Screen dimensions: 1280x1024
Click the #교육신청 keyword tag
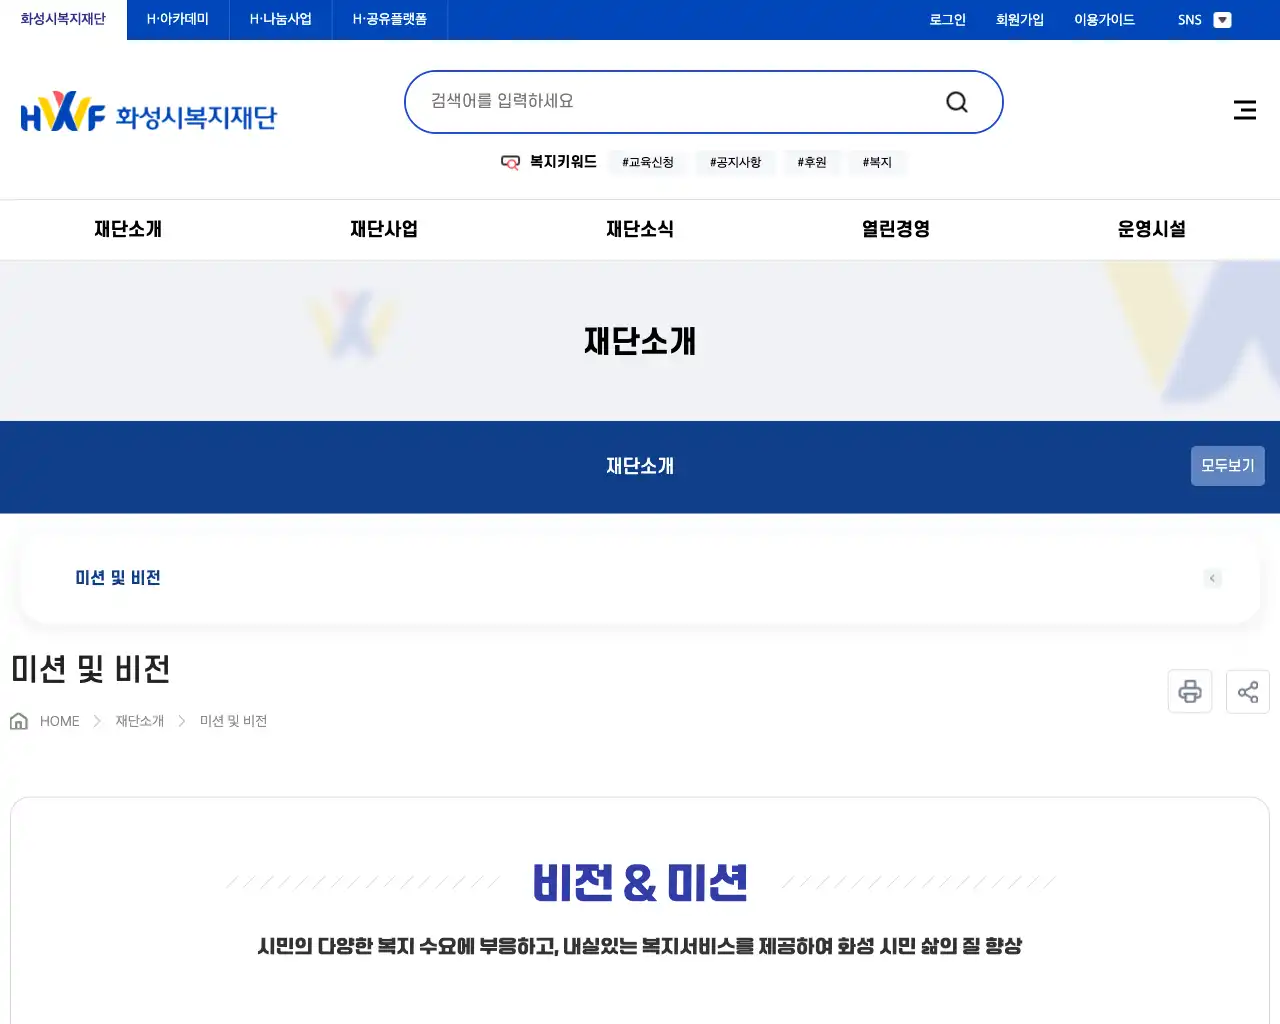(x=647, y=162)
